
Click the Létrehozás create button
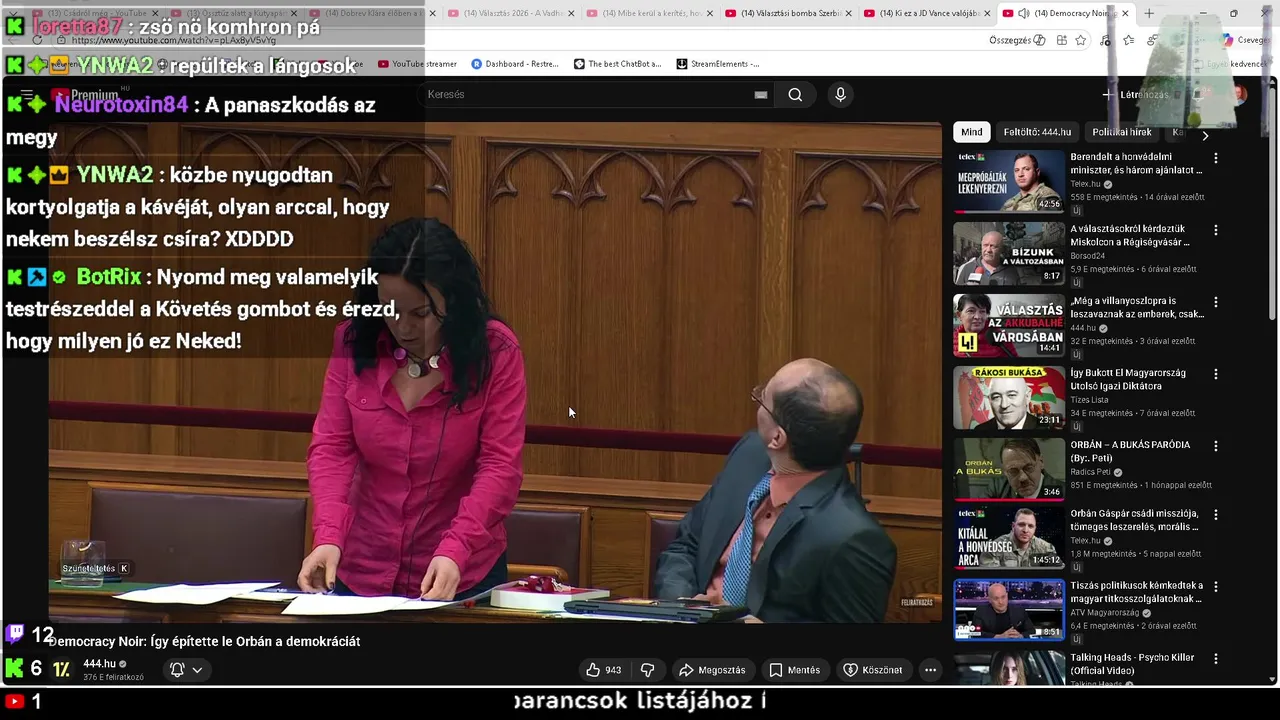tap(1136, 95)
